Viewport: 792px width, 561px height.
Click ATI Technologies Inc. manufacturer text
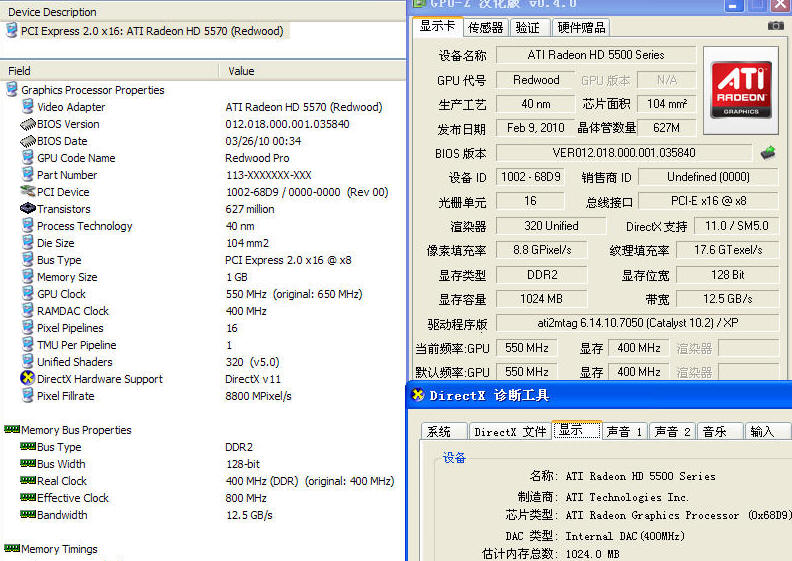627,497
